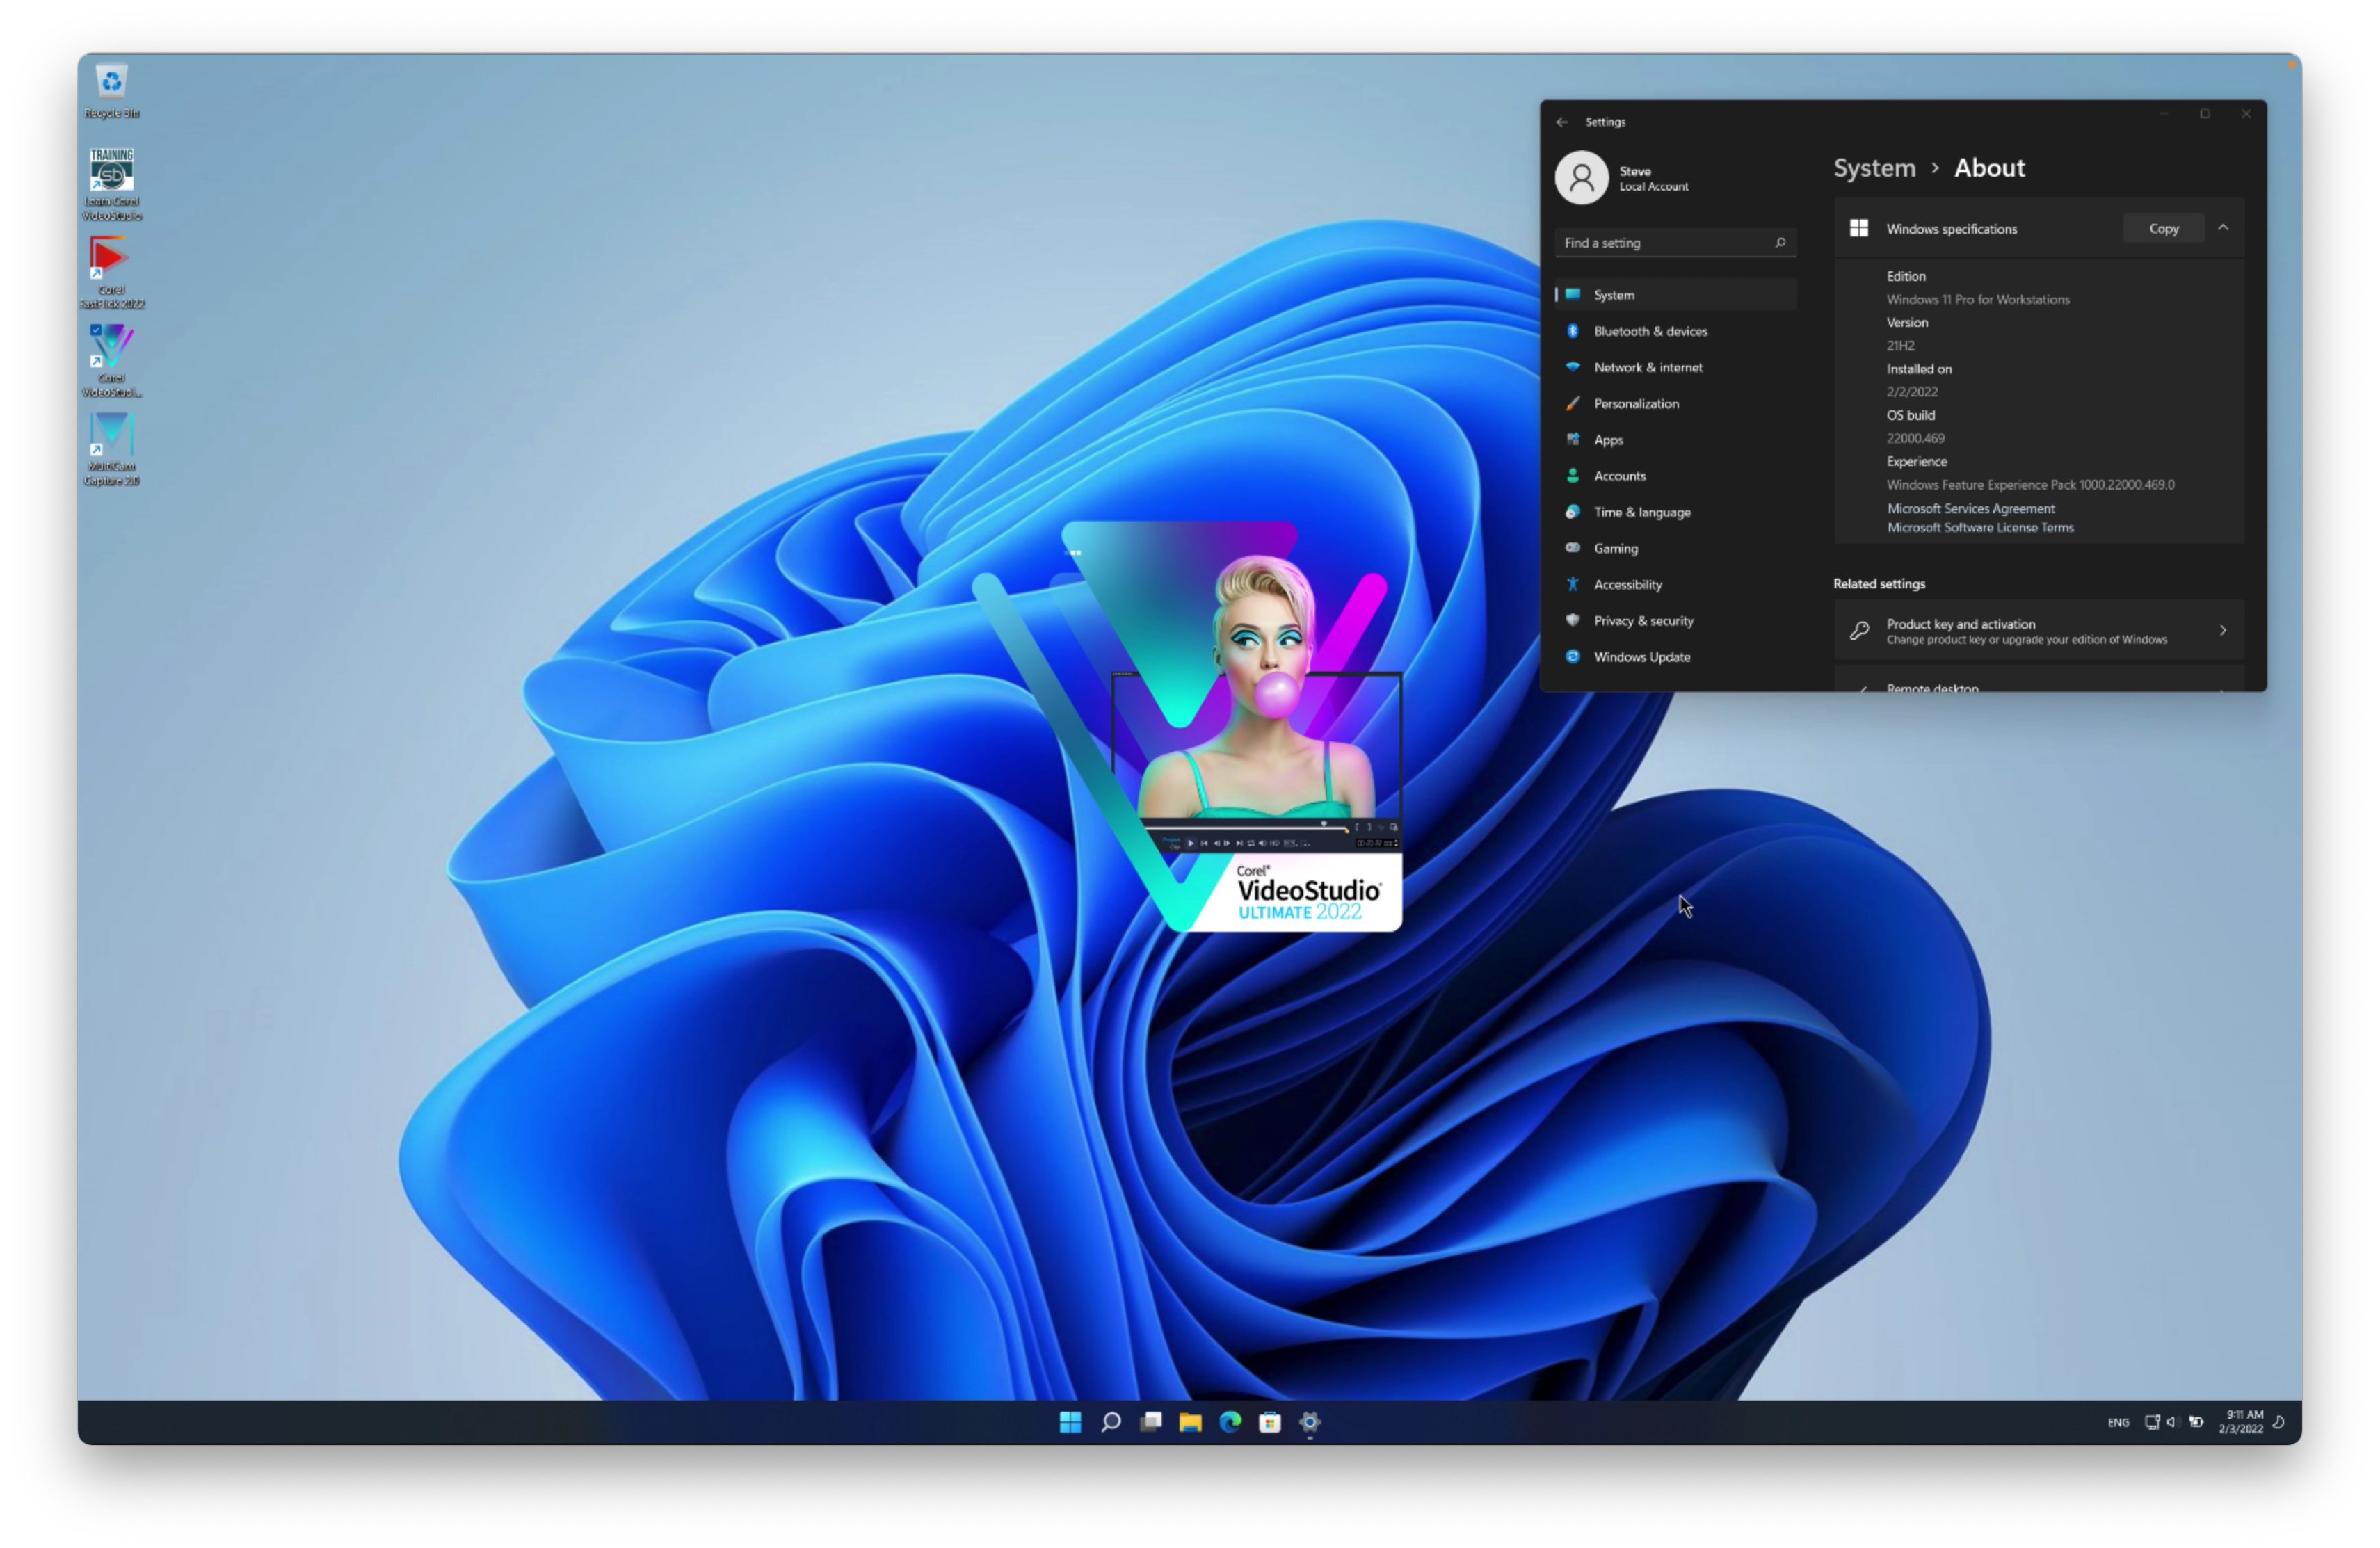Open Personalization settings category
The image size is (2380, 1548).
(1636, 404)
